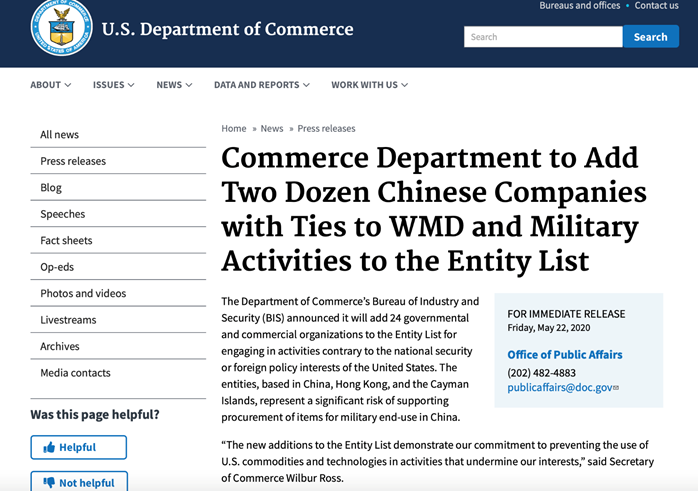Screen dimensions: 698x491
Task: Open Bureaus and offices link
Action: (579, 6)
